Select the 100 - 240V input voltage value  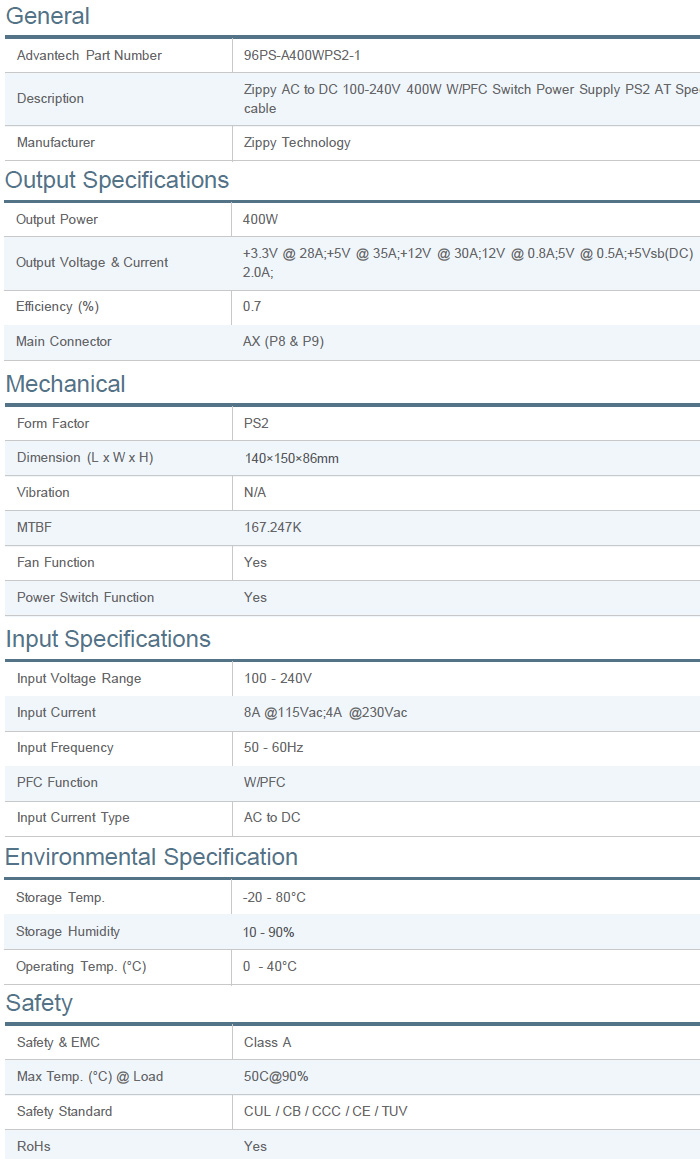click(x=278, y=678)
